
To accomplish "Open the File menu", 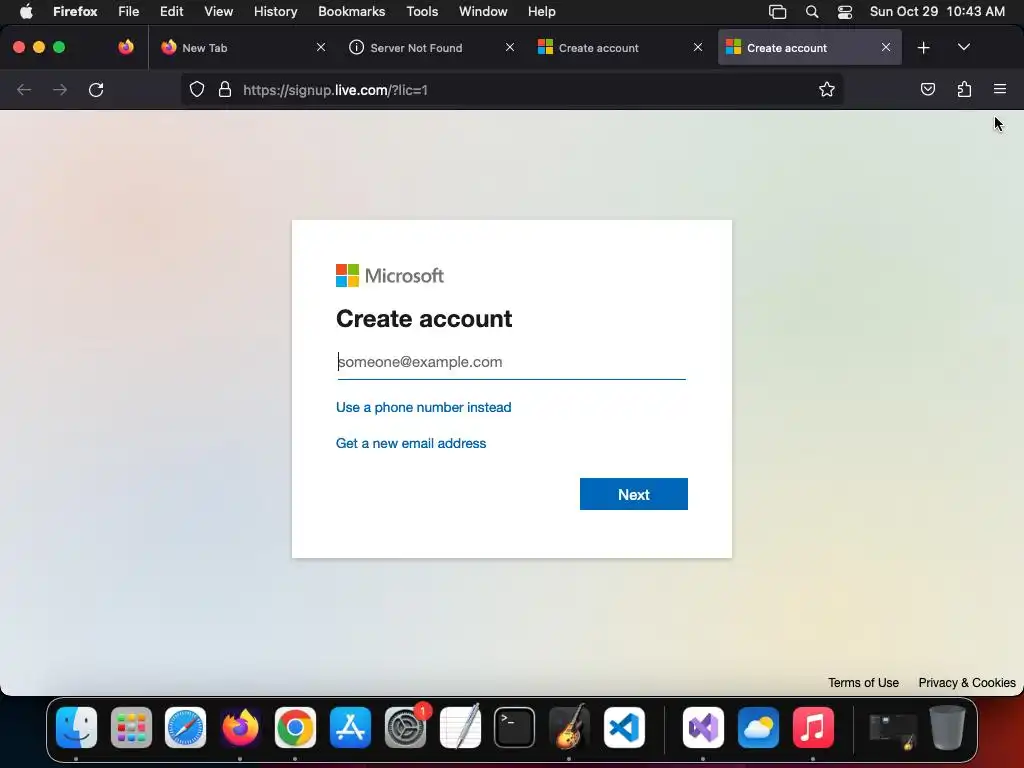I will point(129,11).
